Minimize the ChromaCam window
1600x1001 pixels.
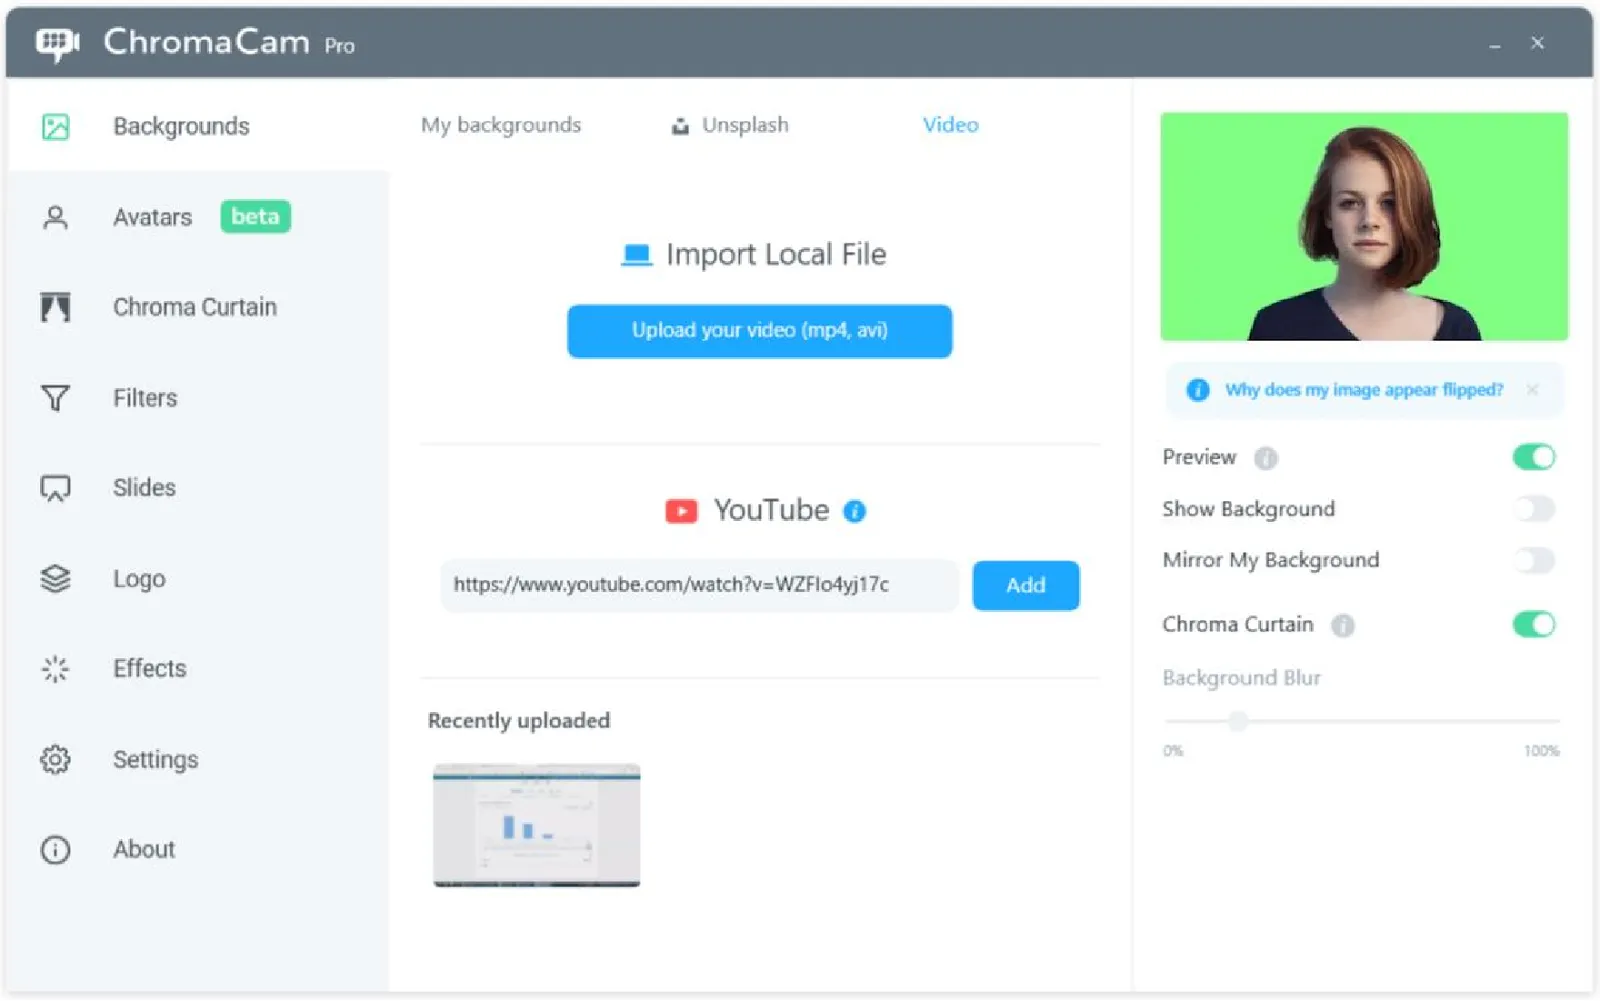click(1495, 44)
